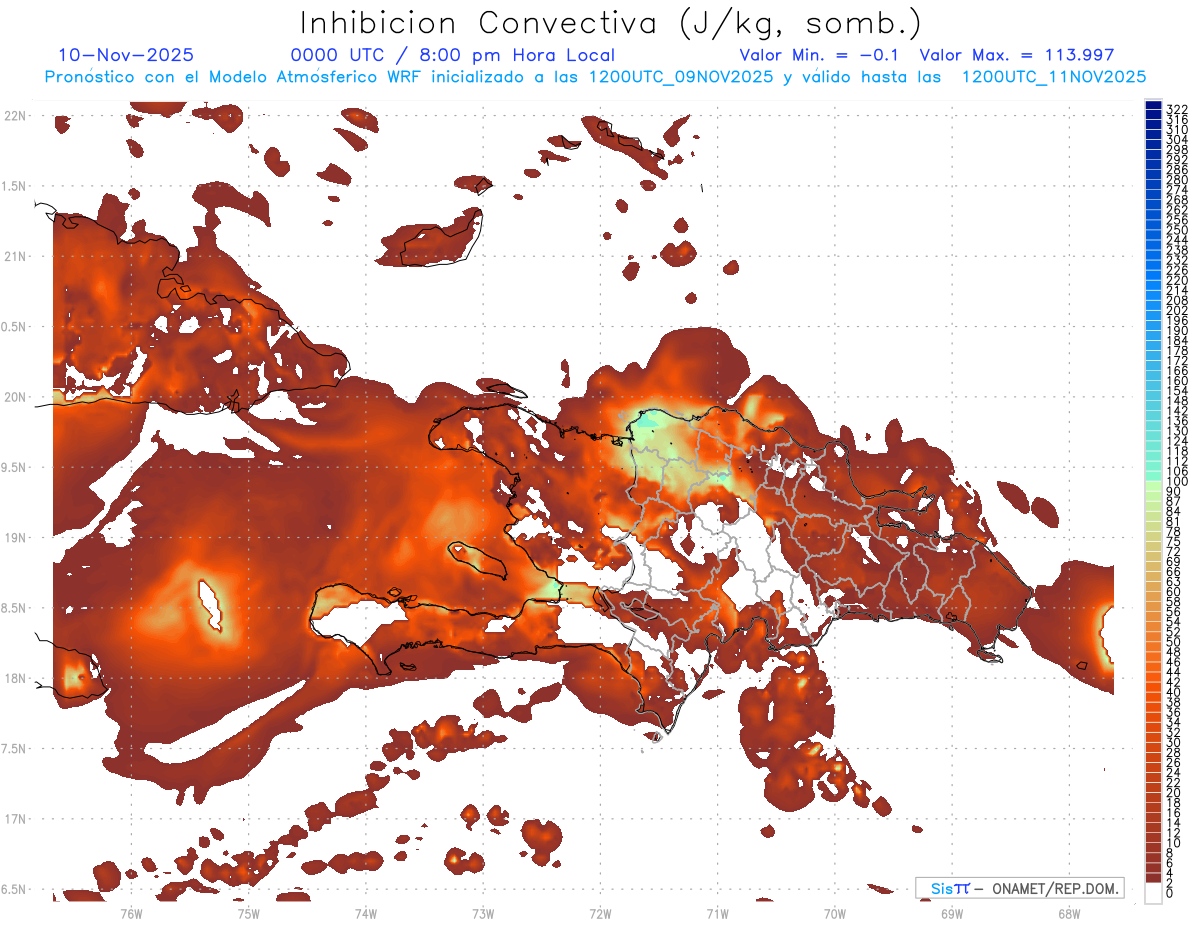Click the longitude axis label '75W'
The width and height of the screenshot is (1200, 927).
click(x=249, y=913)
